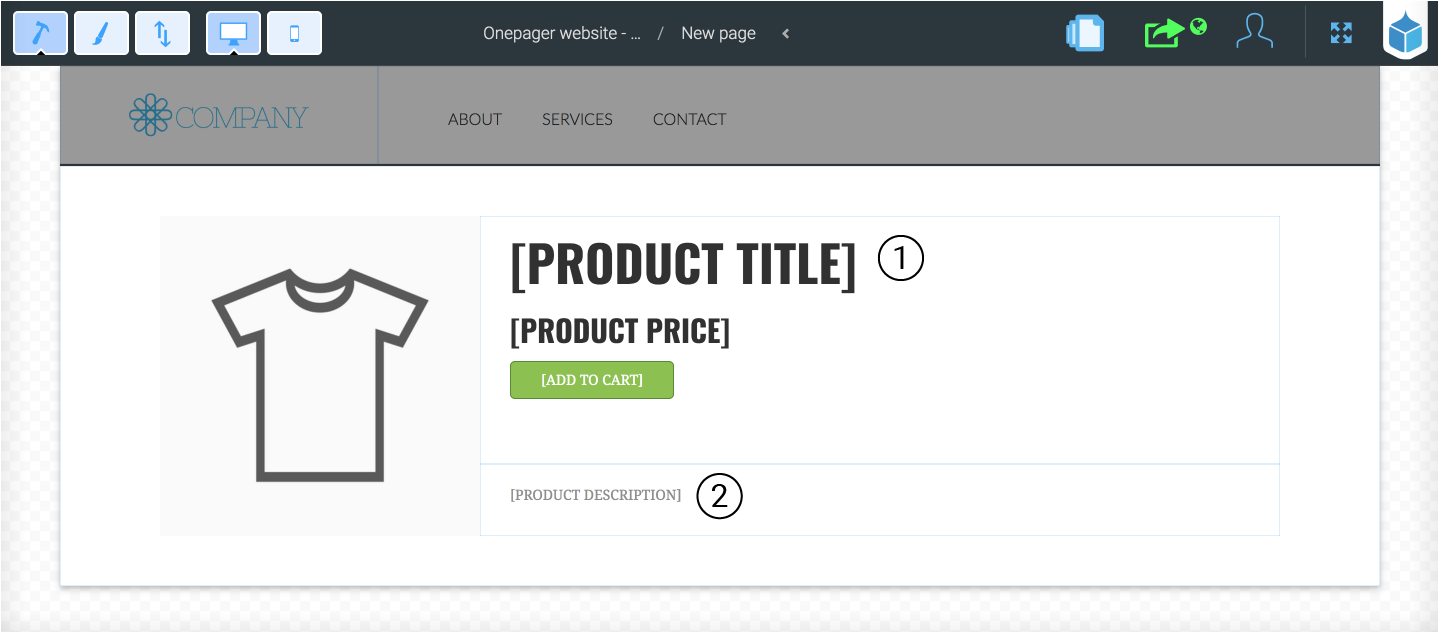Click the up-down arrows reorder tool

[162, 33]
